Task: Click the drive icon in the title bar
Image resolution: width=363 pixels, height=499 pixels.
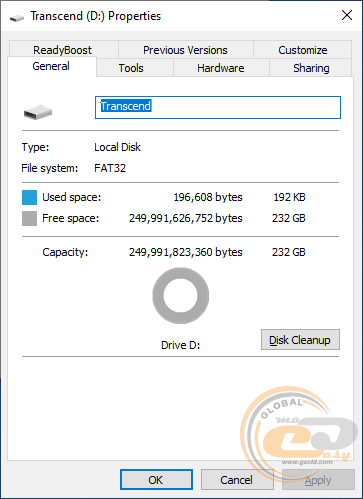Action: pos(17,17)
